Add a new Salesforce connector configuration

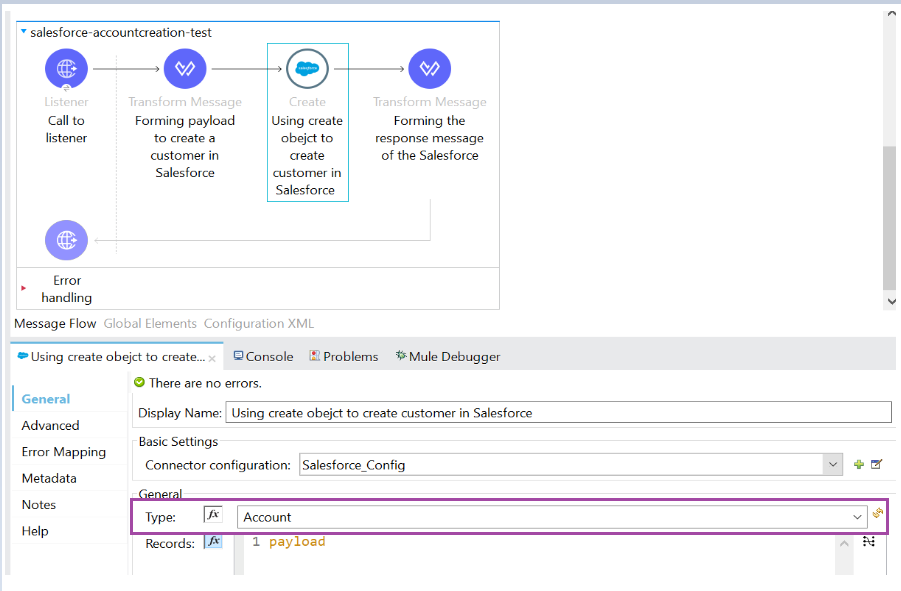coord(857,464)
